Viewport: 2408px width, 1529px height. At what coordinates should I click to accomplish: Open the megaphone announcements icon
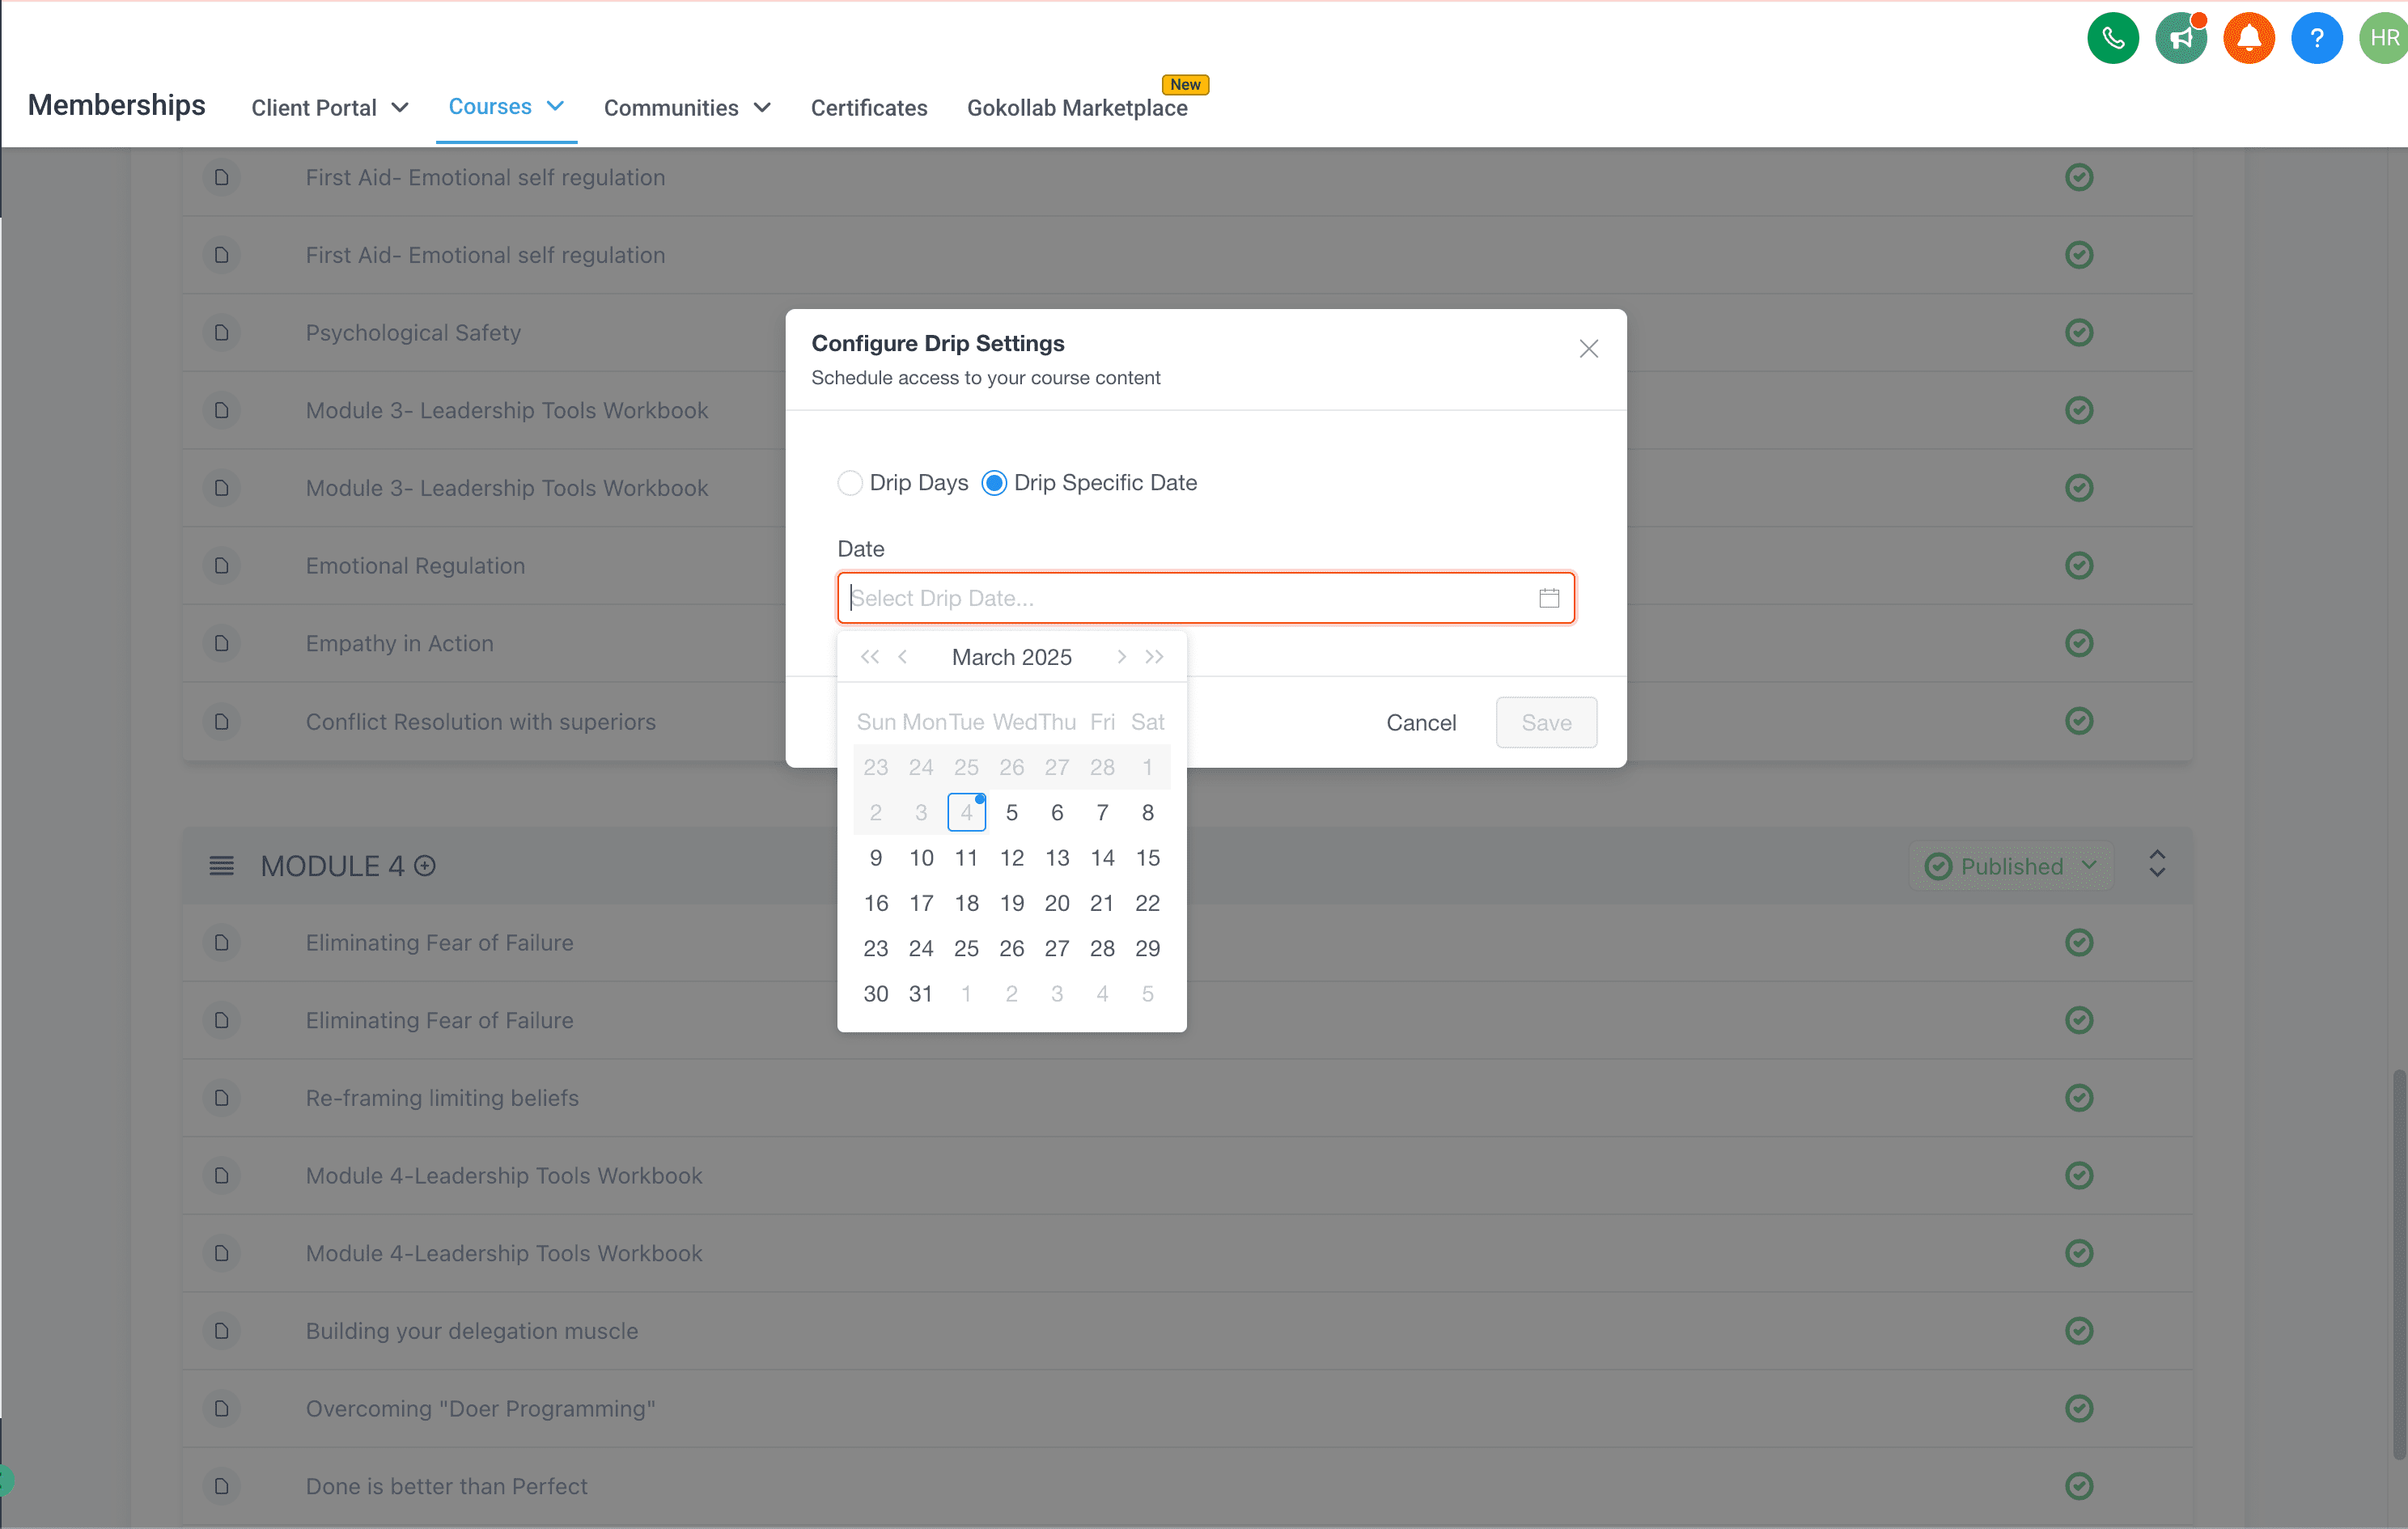click(x=2180, y=38)
